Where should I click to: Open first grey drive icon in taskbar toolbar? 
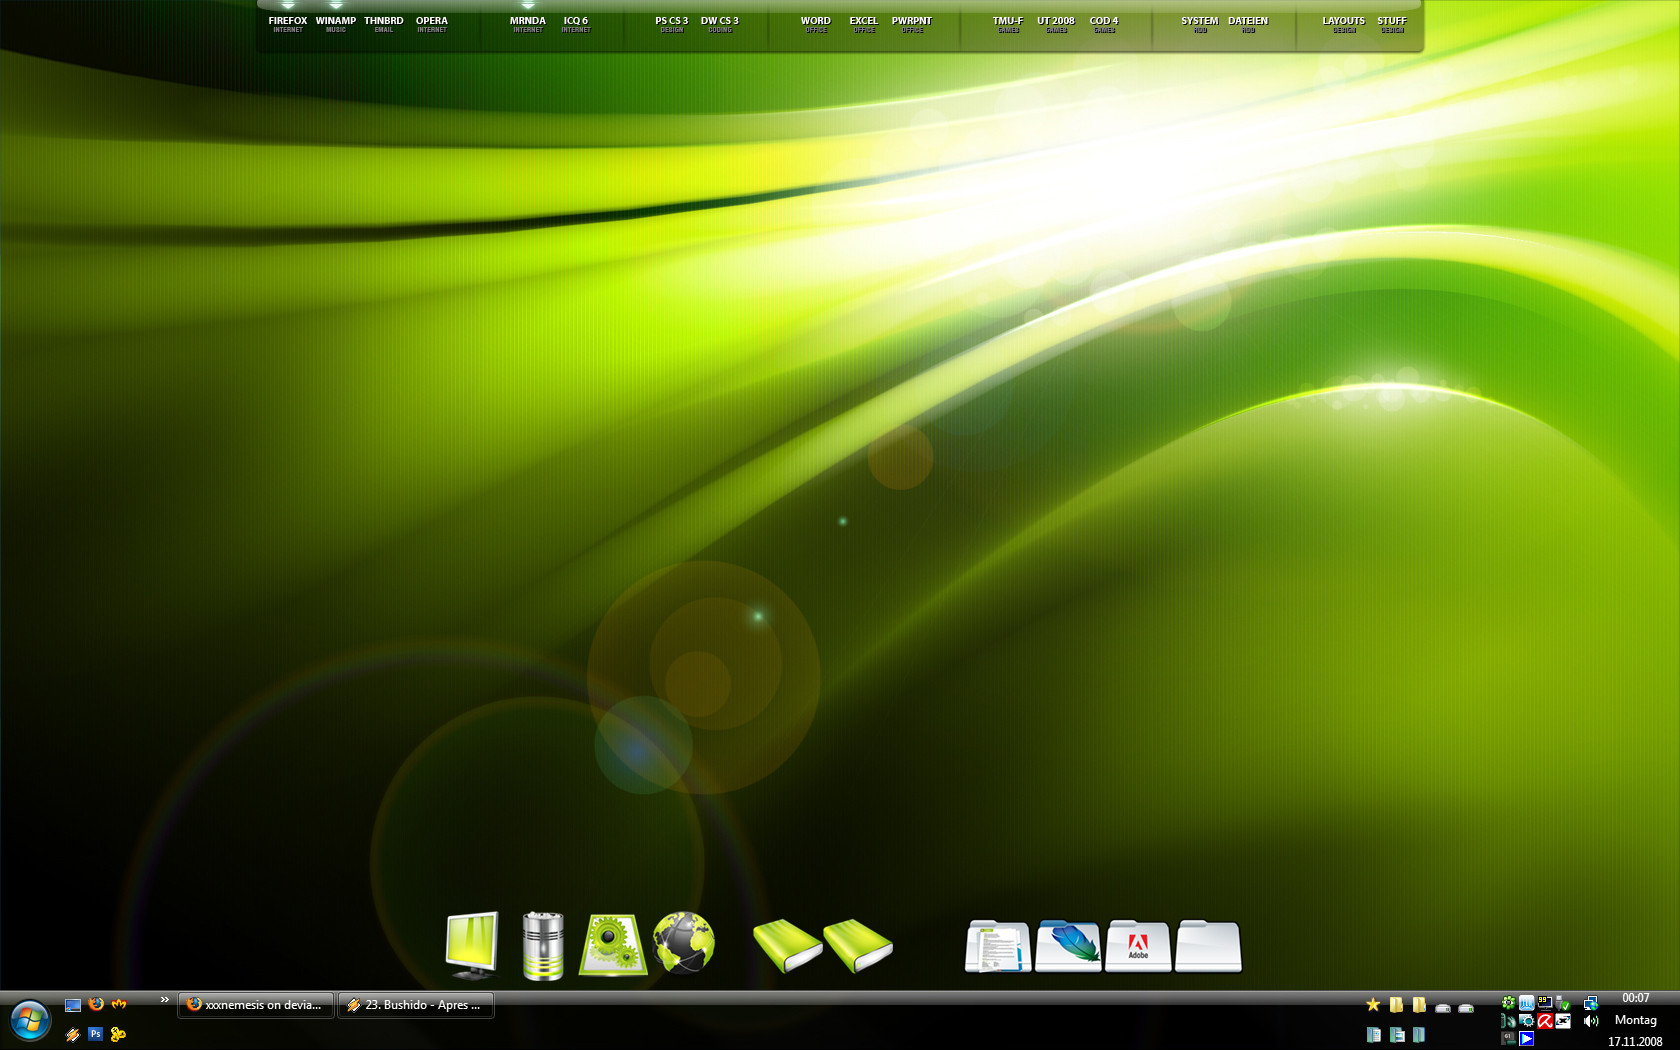pyautogui.click(x=1443, y=1008)
